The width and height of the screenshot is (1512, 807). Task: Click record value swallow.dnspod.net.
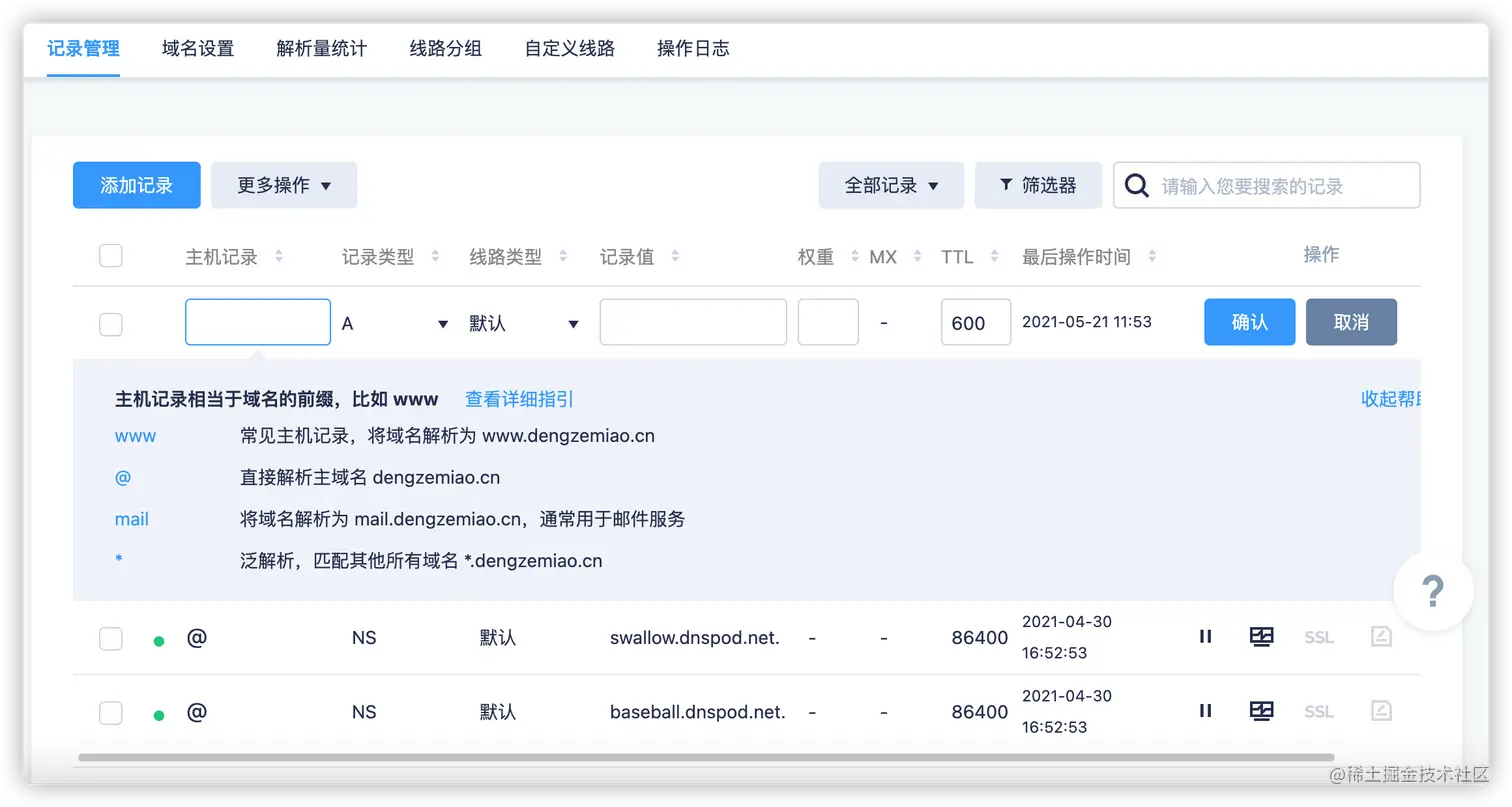click(x=695, y=637)
